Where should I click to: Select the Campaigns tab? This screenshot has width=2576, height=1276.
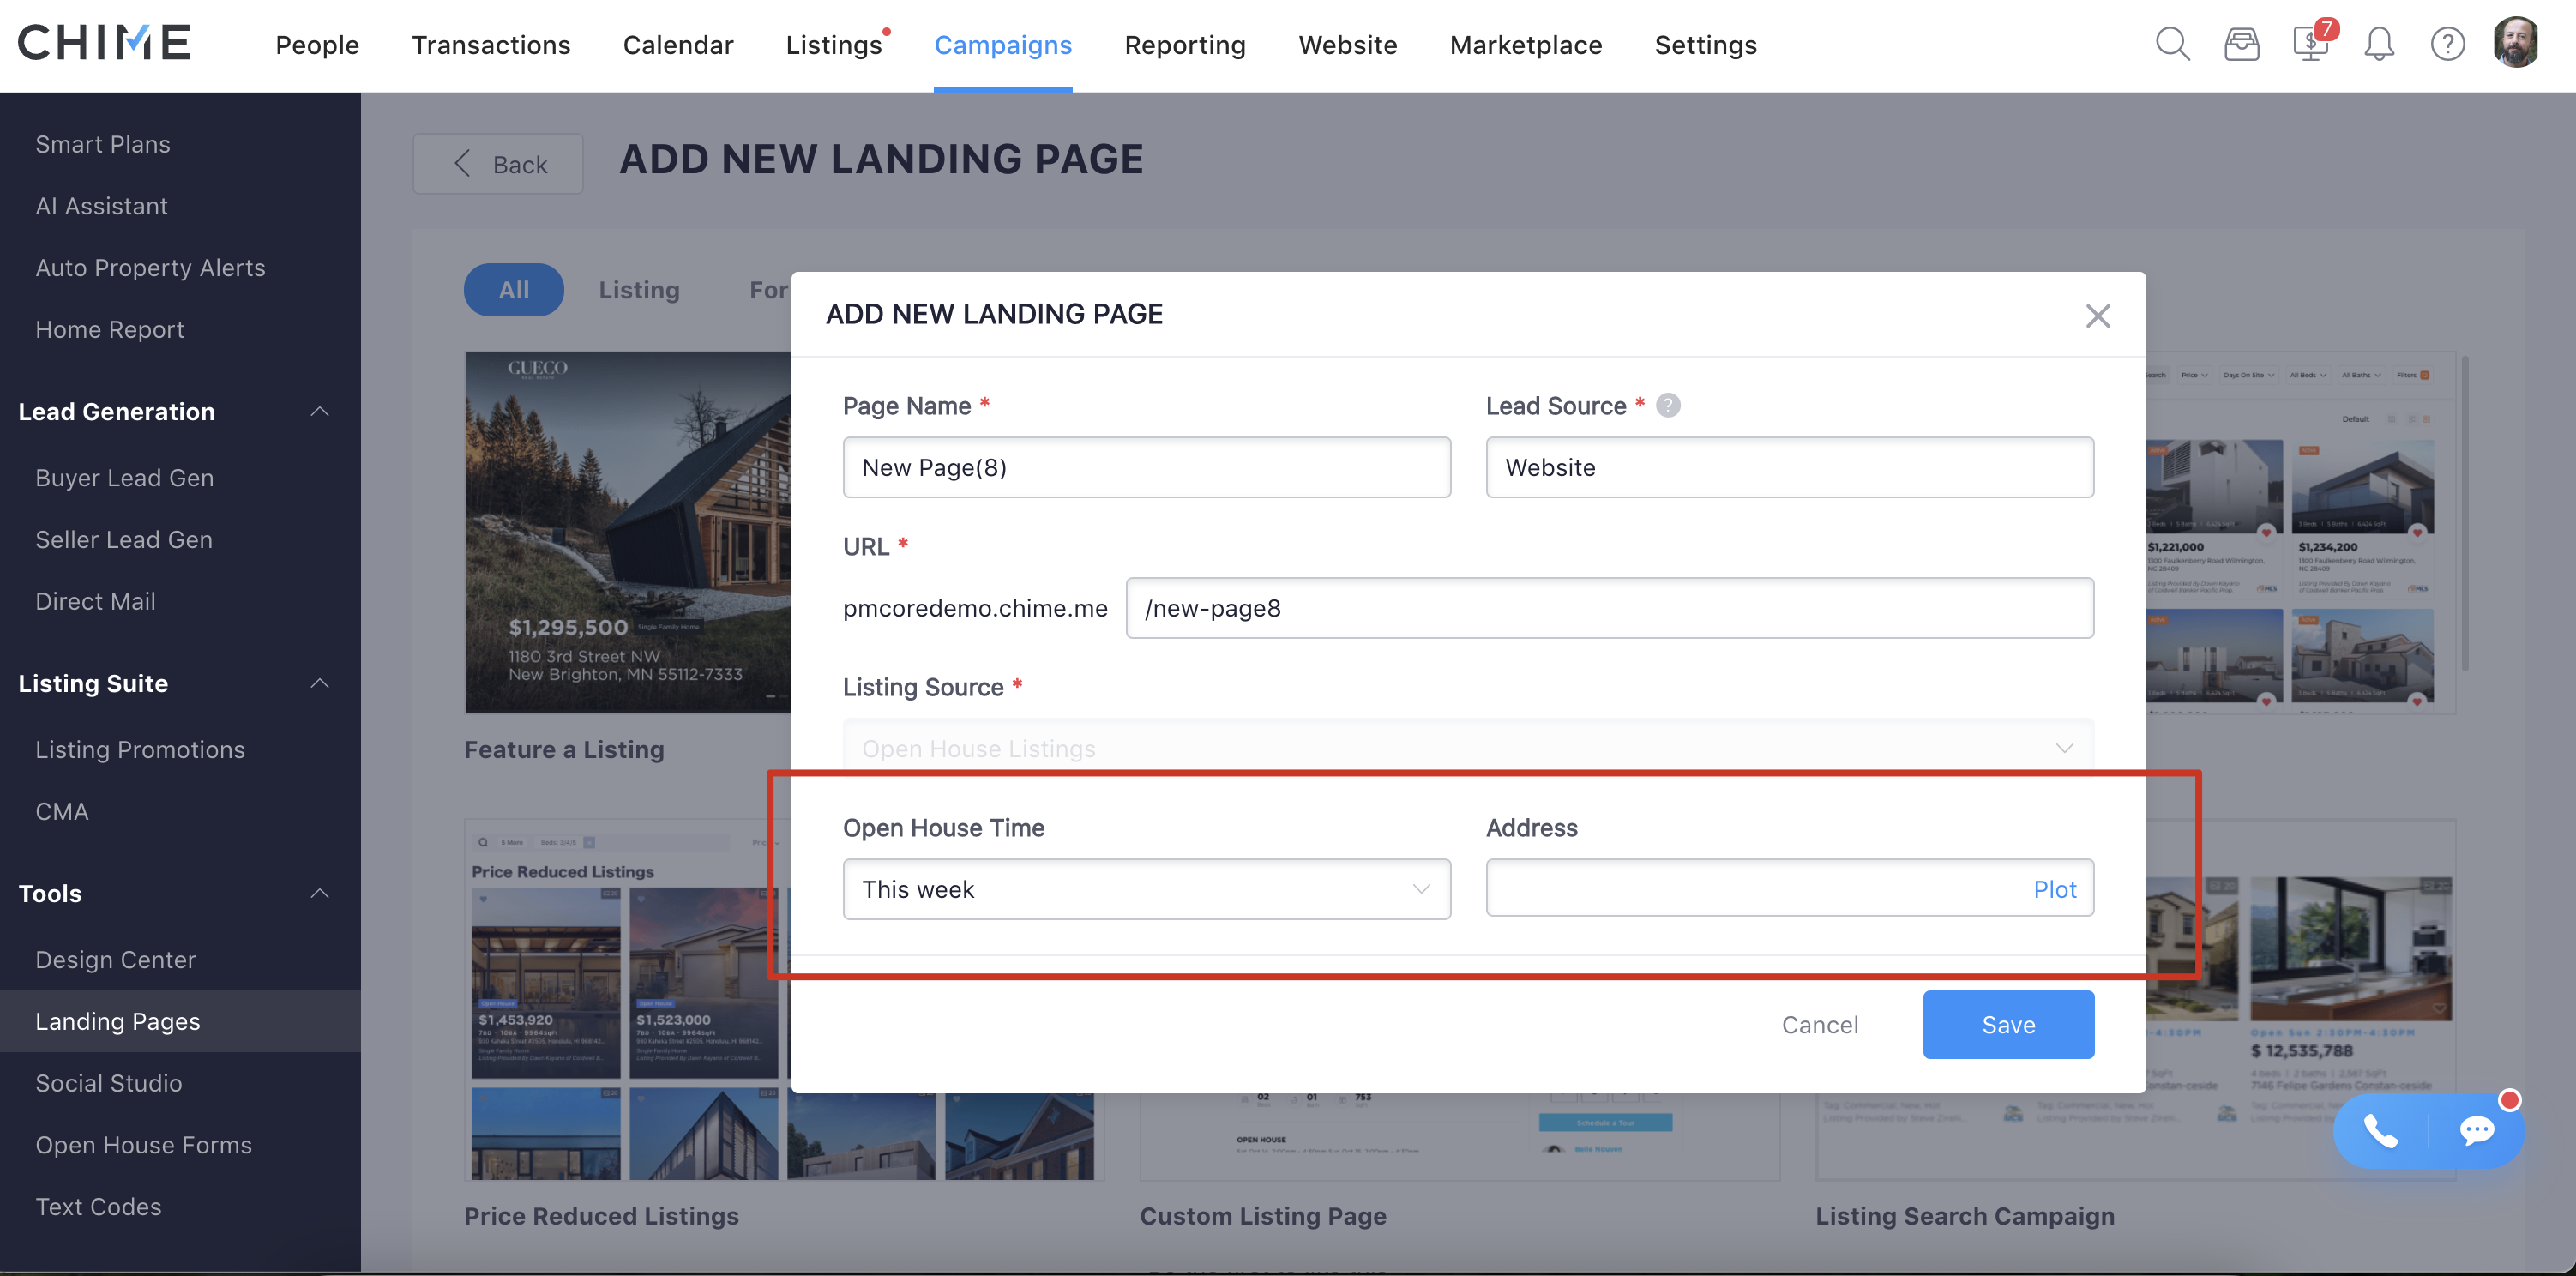[1003, 45]
